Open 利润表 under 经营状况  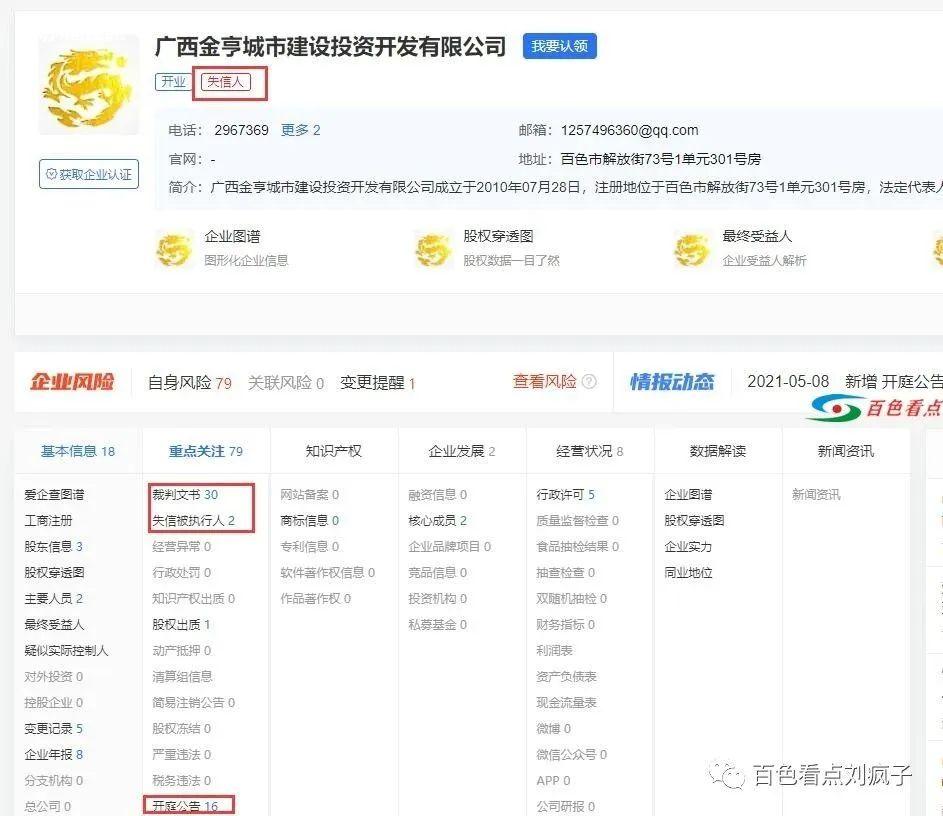[554, 651]
